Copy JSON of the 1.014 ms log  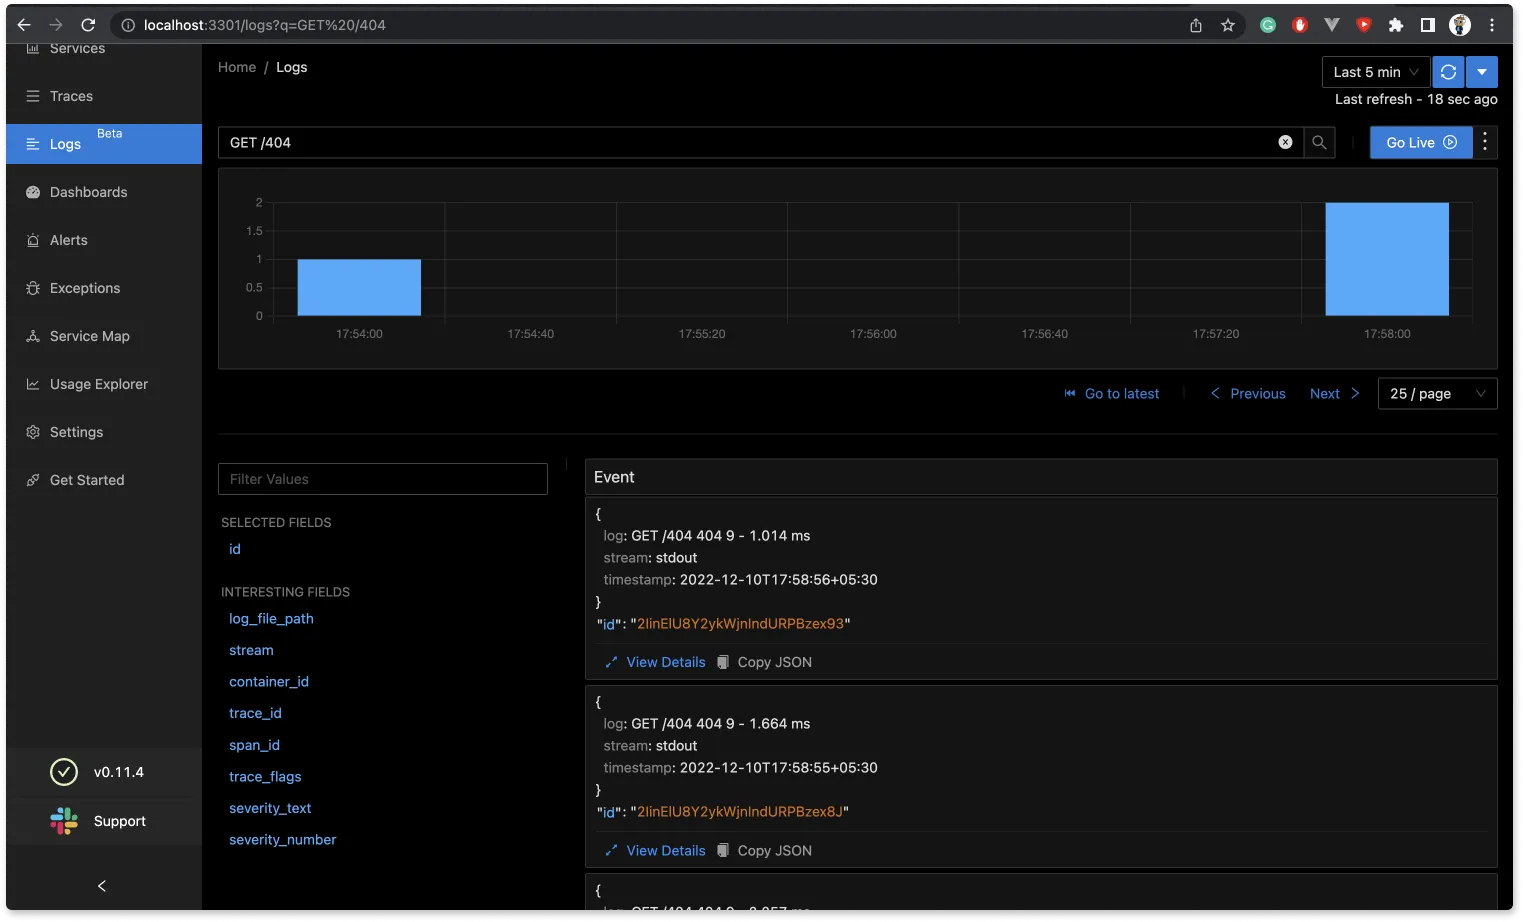[764, 662]
